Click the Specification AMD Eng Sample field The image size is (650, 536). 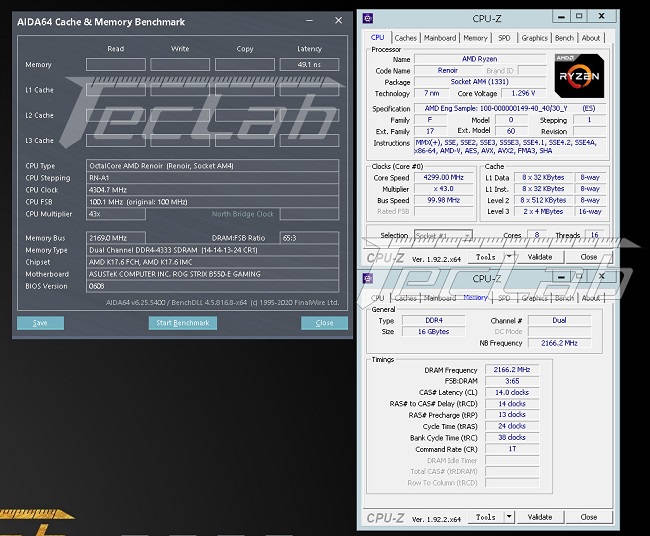(x=510, y=109)
